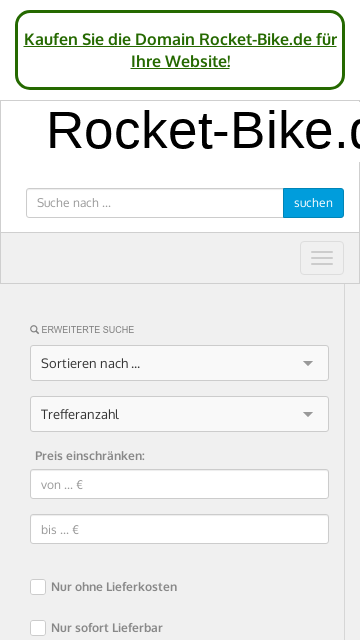Open the hamburger navigation menu
The image size is (360, 640).
click(322, 258)
